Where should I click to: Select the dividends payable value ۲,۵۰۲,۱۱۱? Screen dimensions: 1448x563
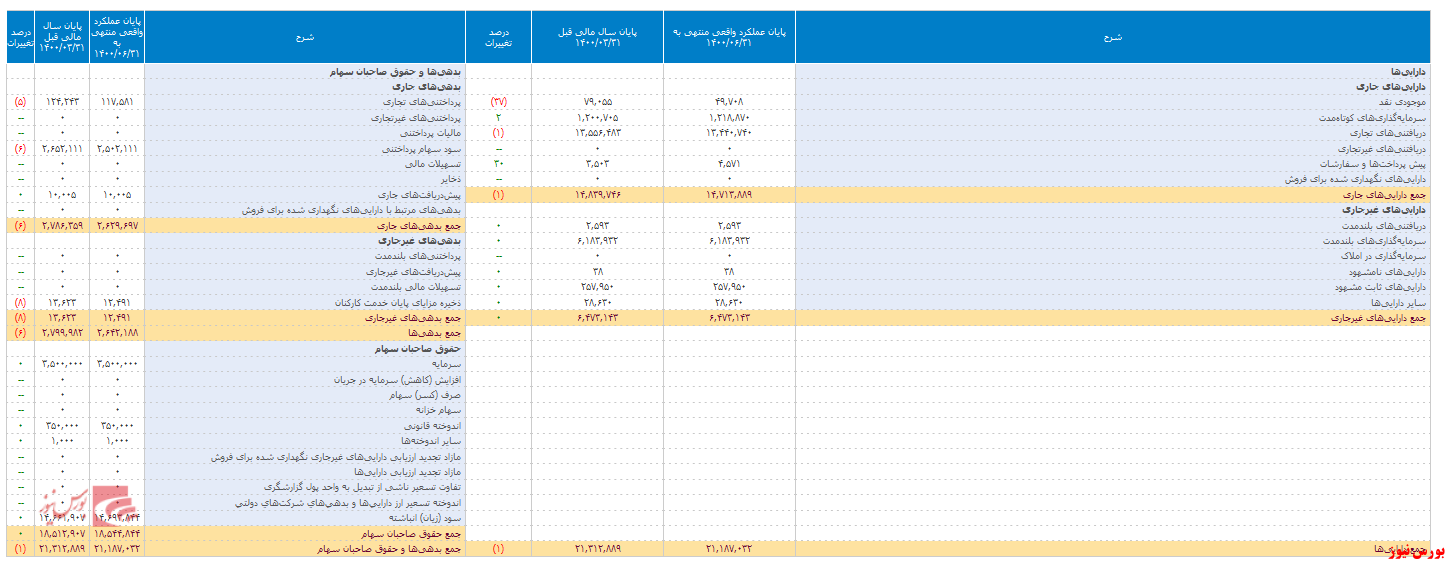click(117, 148)
